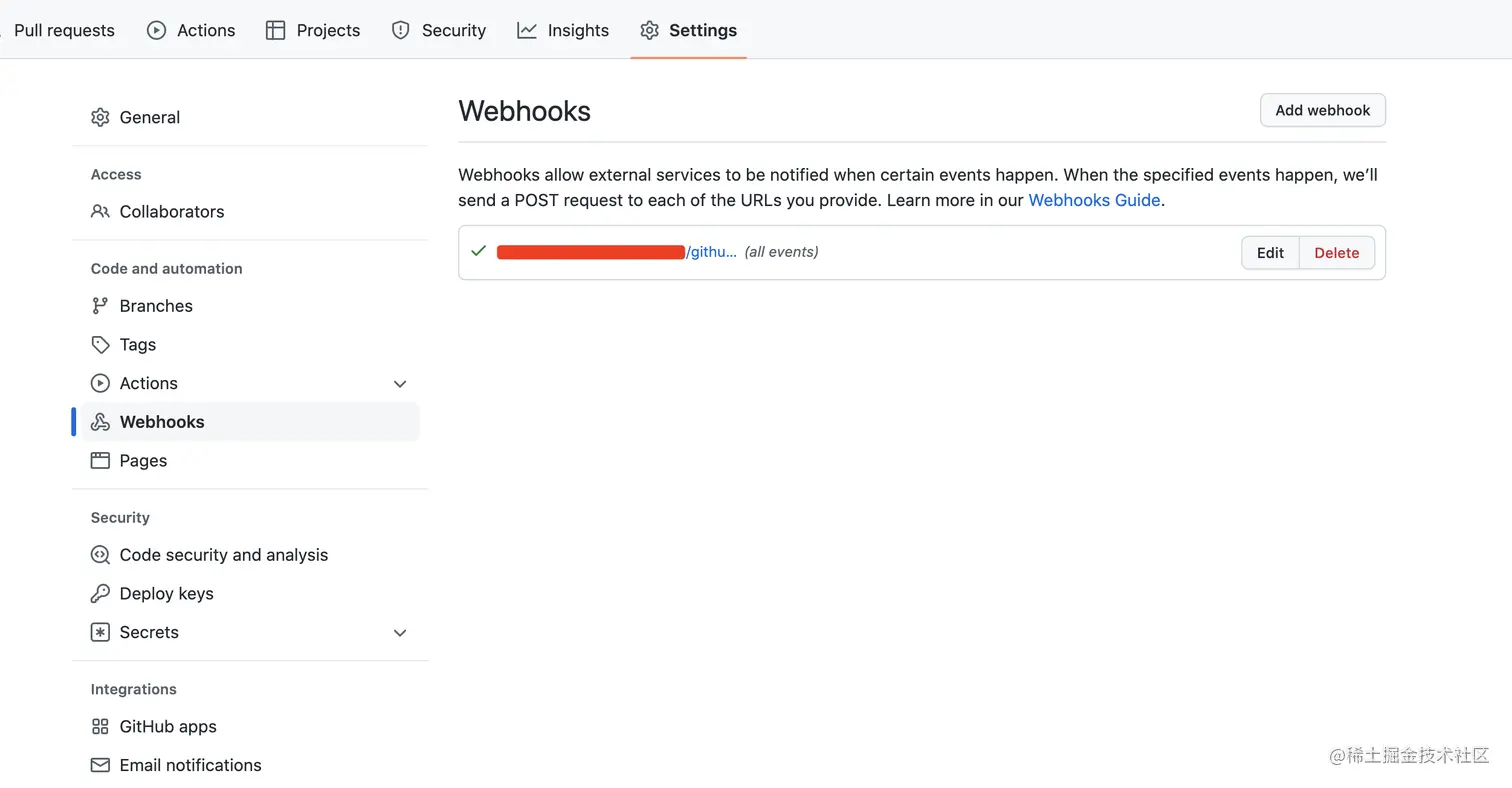Screen dimensions: 1512x788
Task: Delete the listed webhook
Action: [x=1336, y=252]
